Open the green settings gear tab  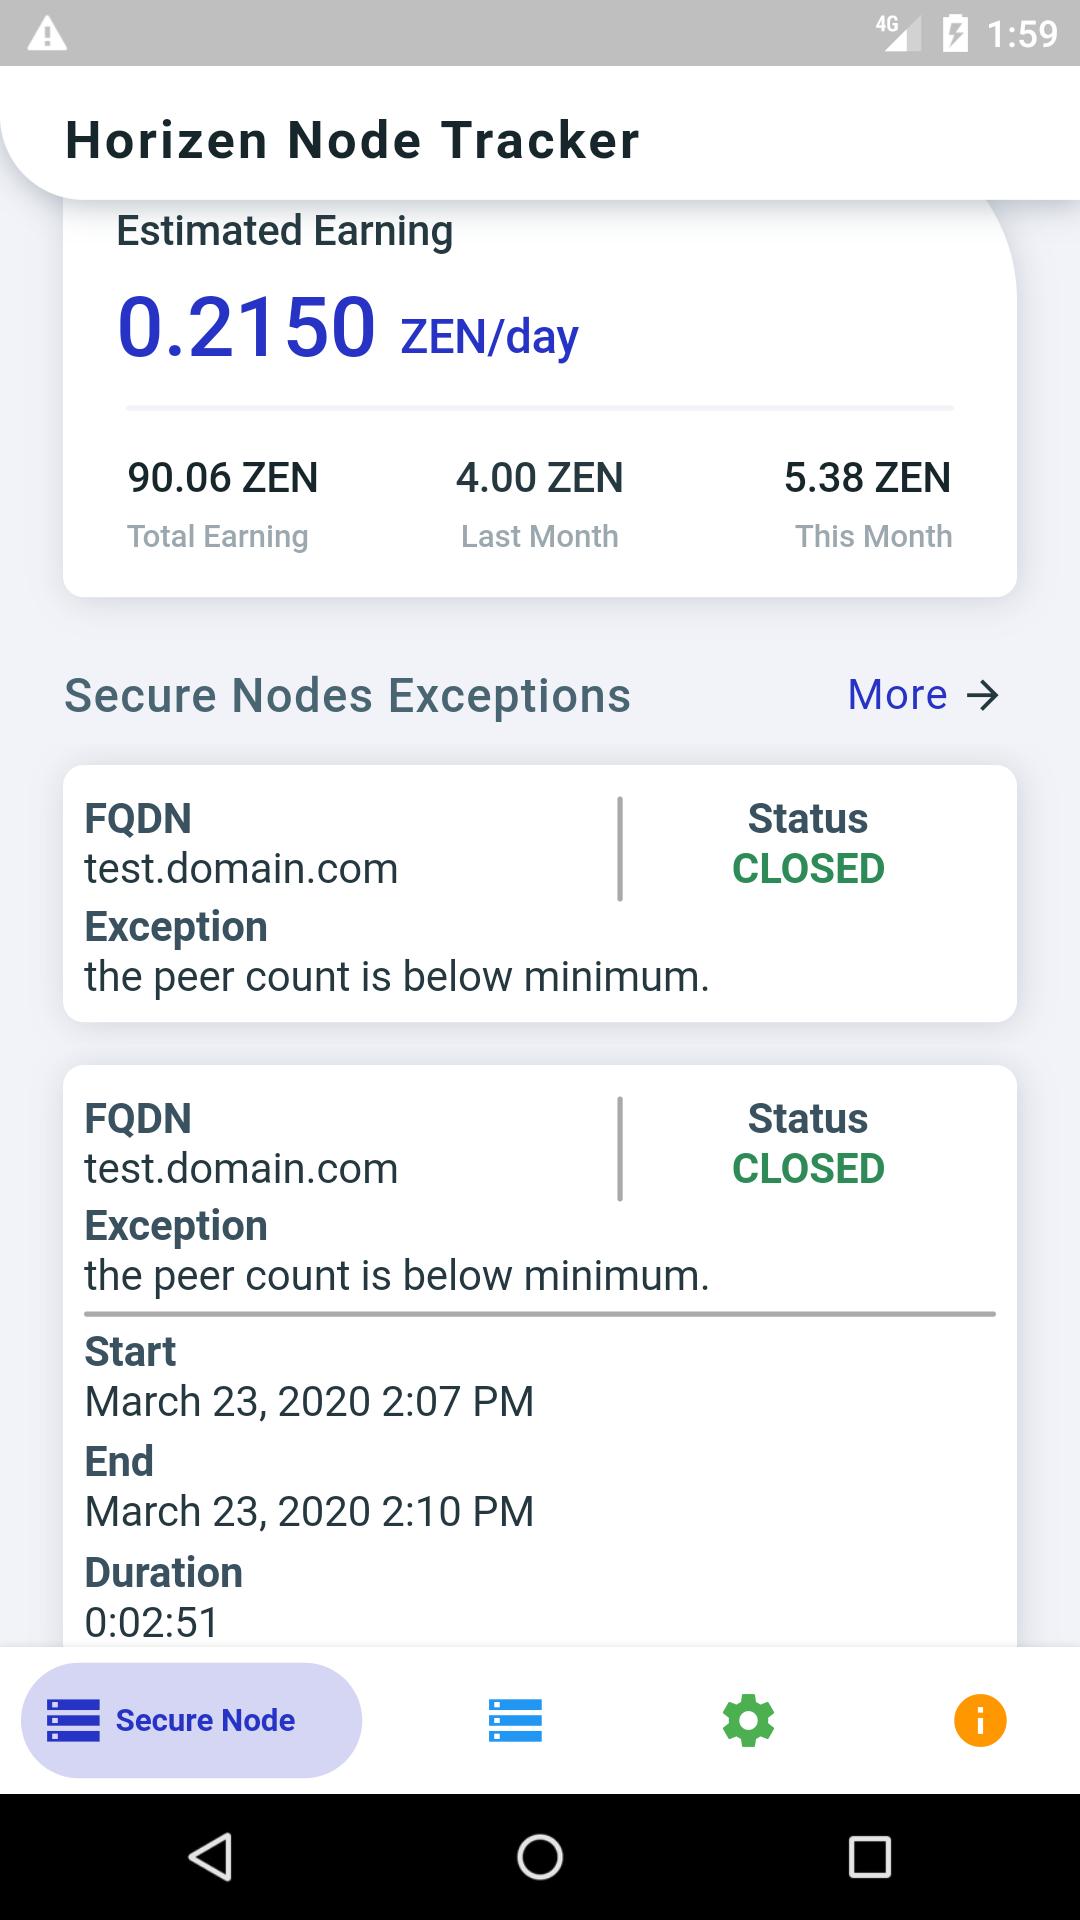click(748, 1720)
